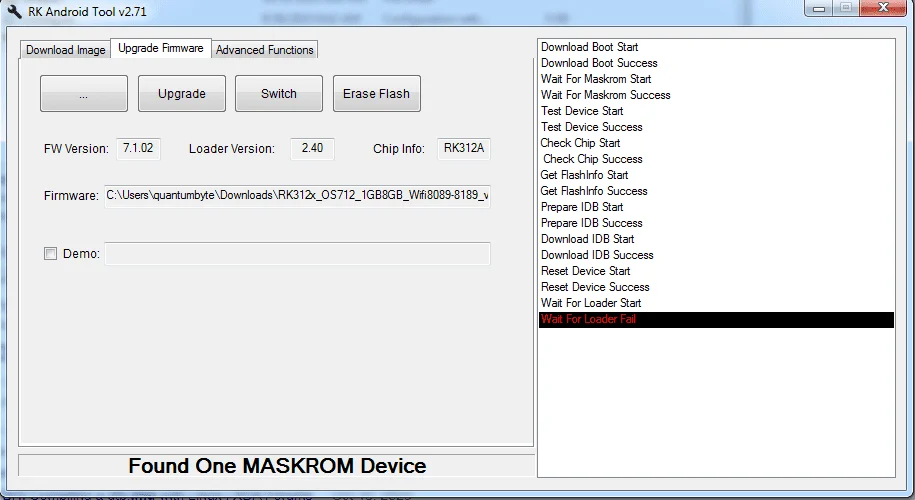Click the Firmware path field
Screen dimensions: 915x500
pyautogui.click(x=297, y=195)
